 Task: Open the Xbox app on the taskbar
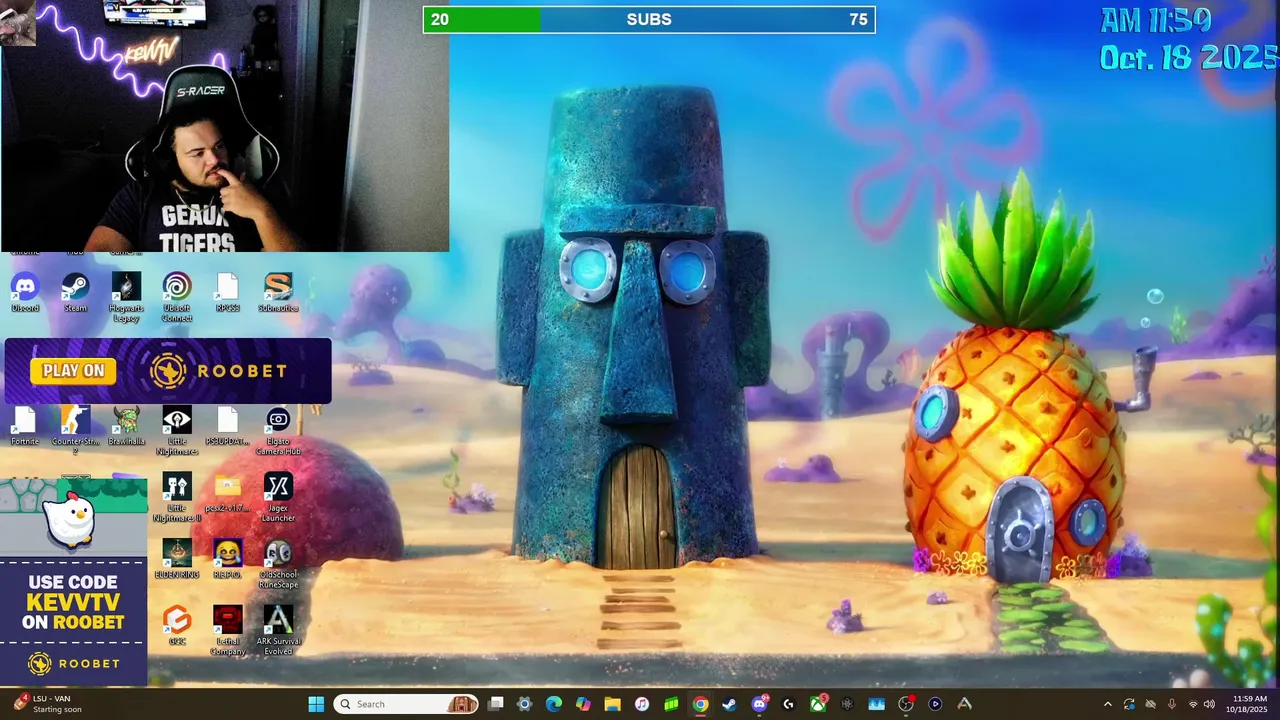coord(818,704)
